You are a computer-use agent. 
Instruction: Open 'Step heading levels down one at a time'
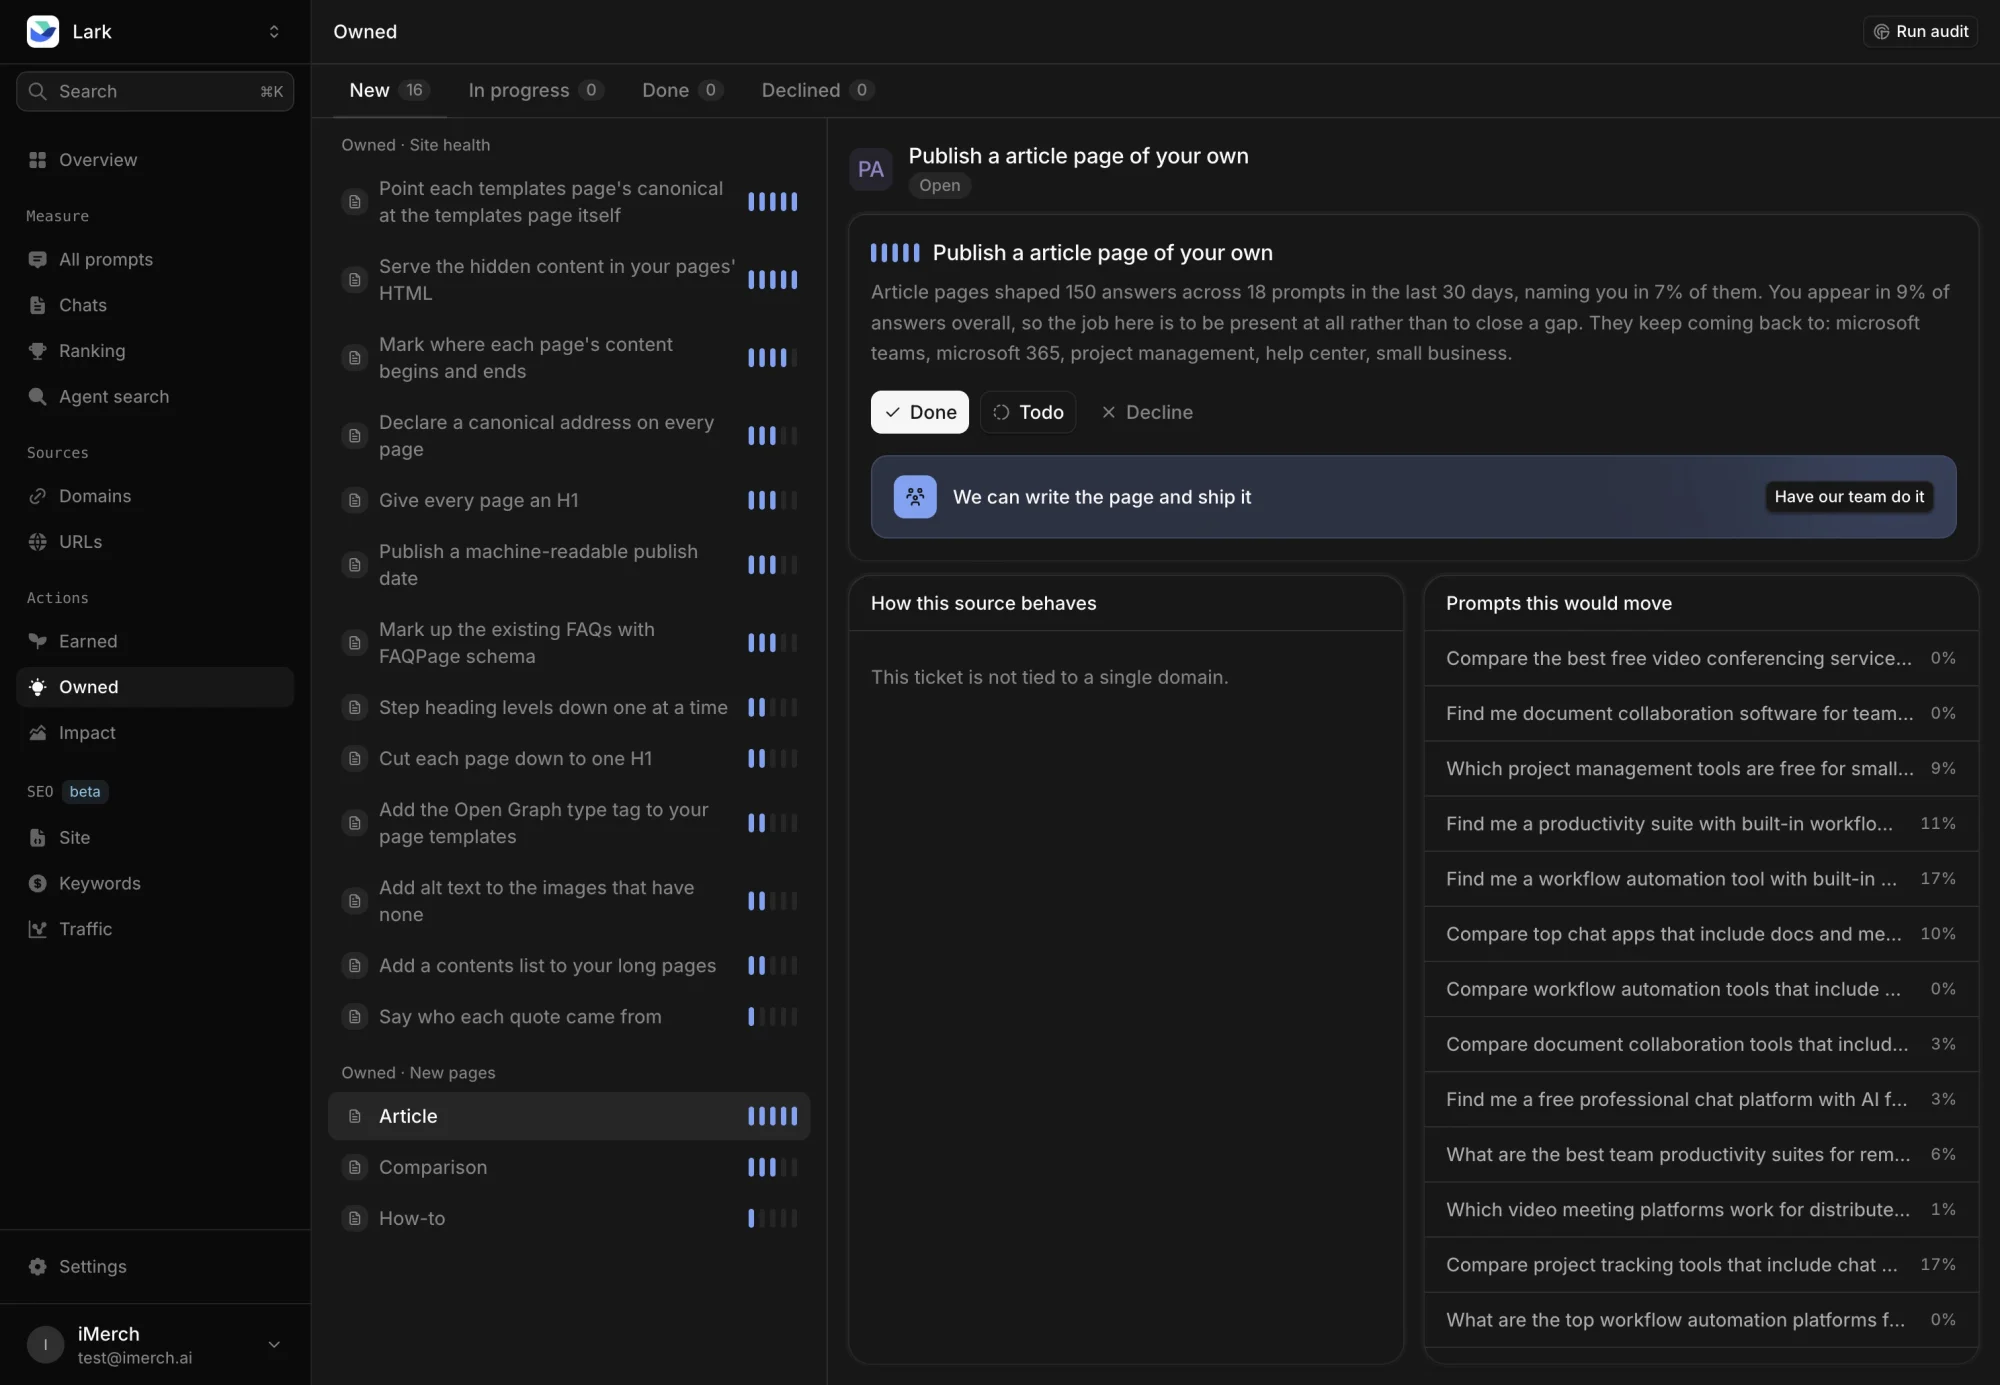[569, 707]
